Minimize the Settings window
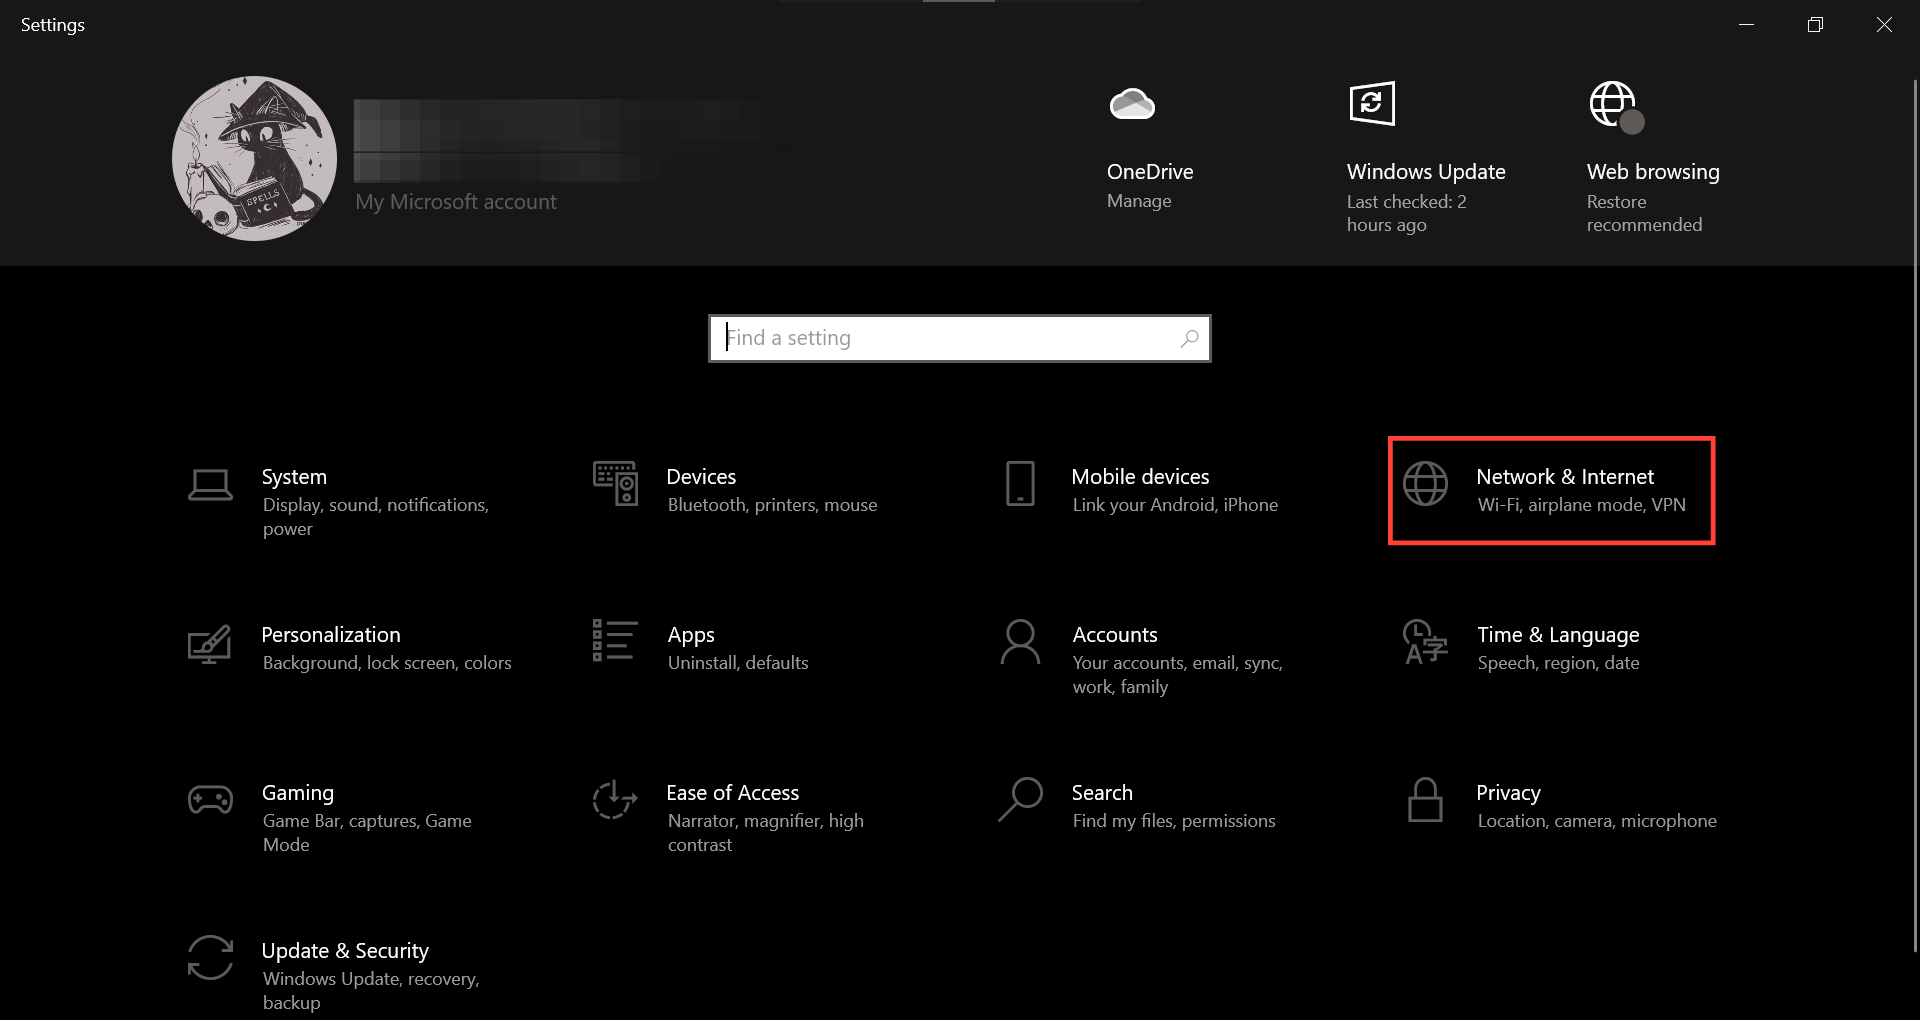The width and height of the screenshot is (1920, 1020). click(1746, 25)
